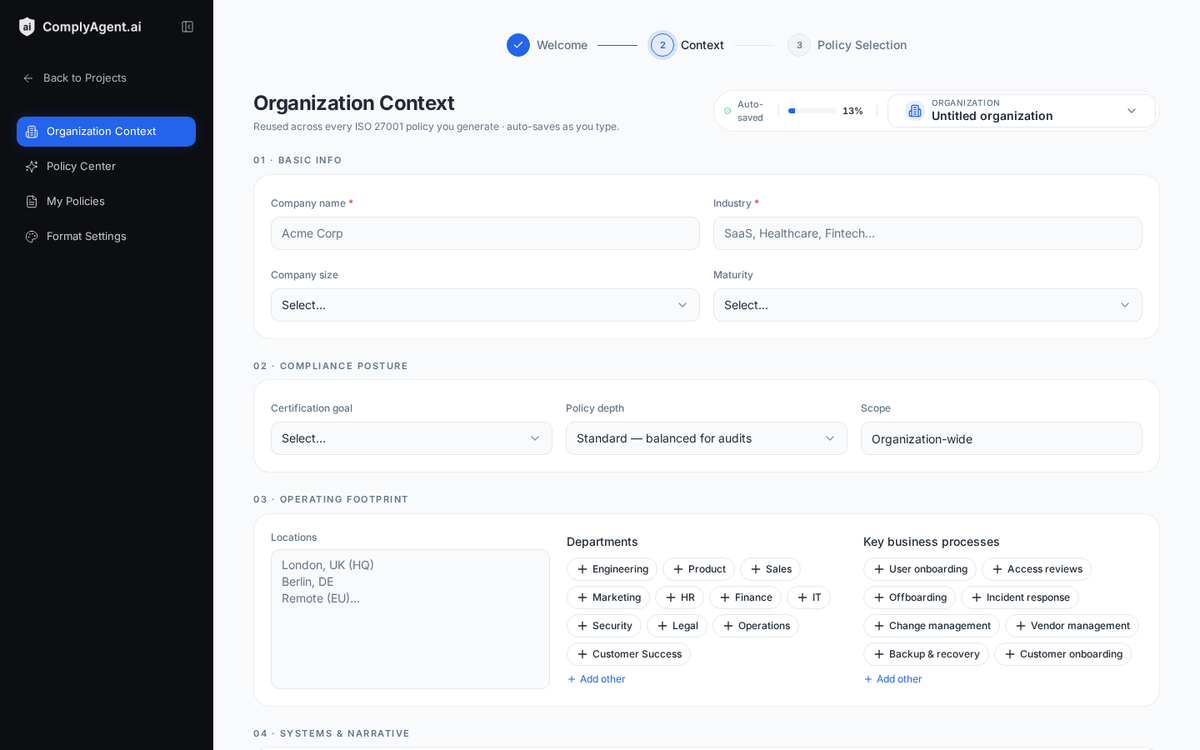Click plus icon on Offboarding chip
Screen dimensions: 1200x750
[879, 598]
